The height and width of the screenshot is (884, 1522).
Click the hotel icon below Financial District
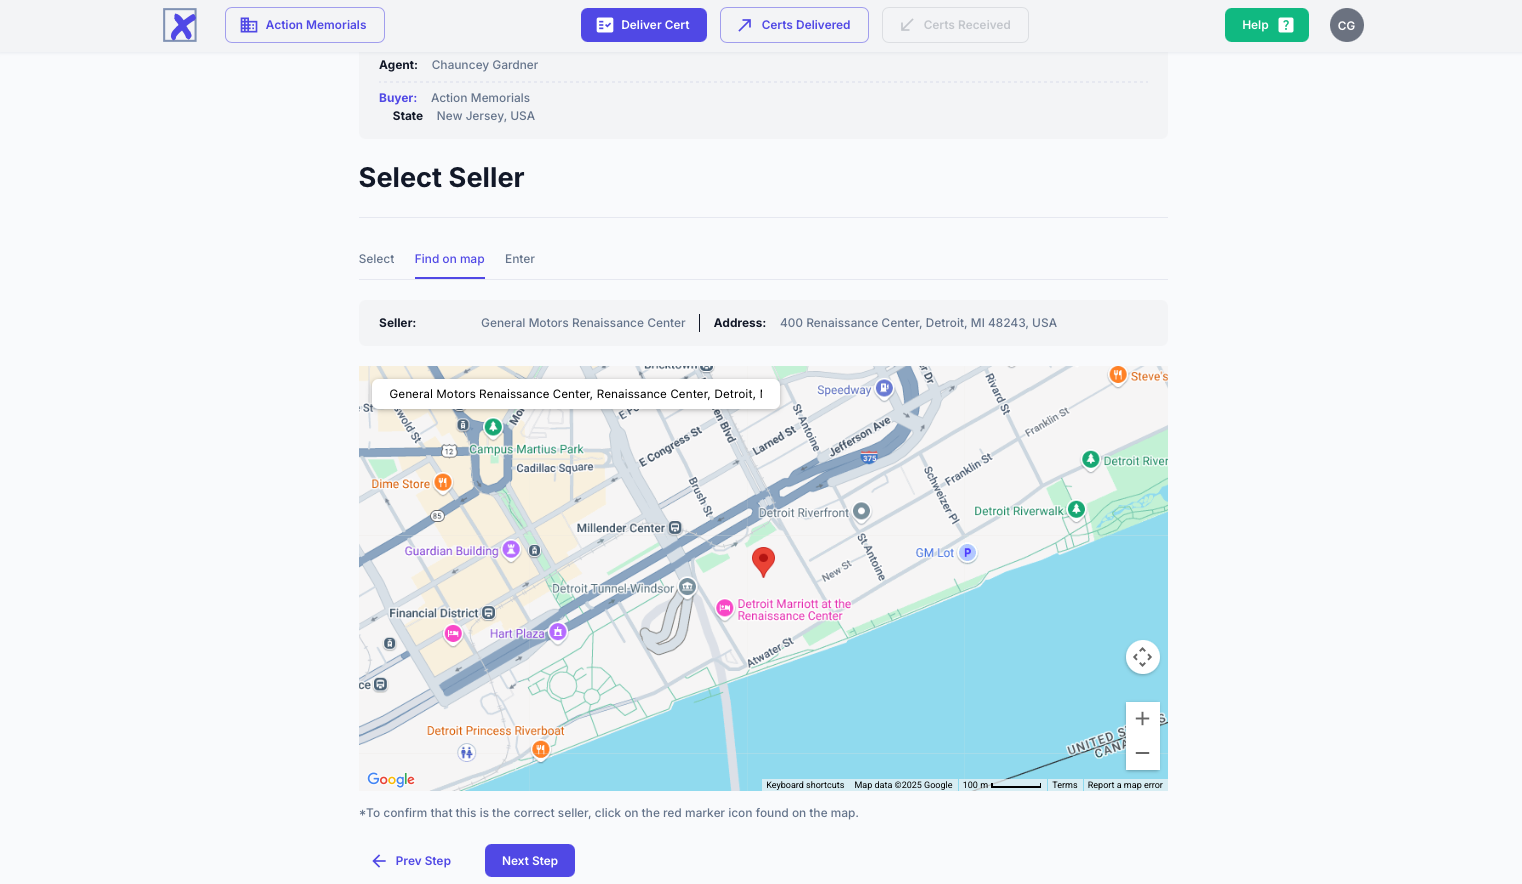[453, 633]
